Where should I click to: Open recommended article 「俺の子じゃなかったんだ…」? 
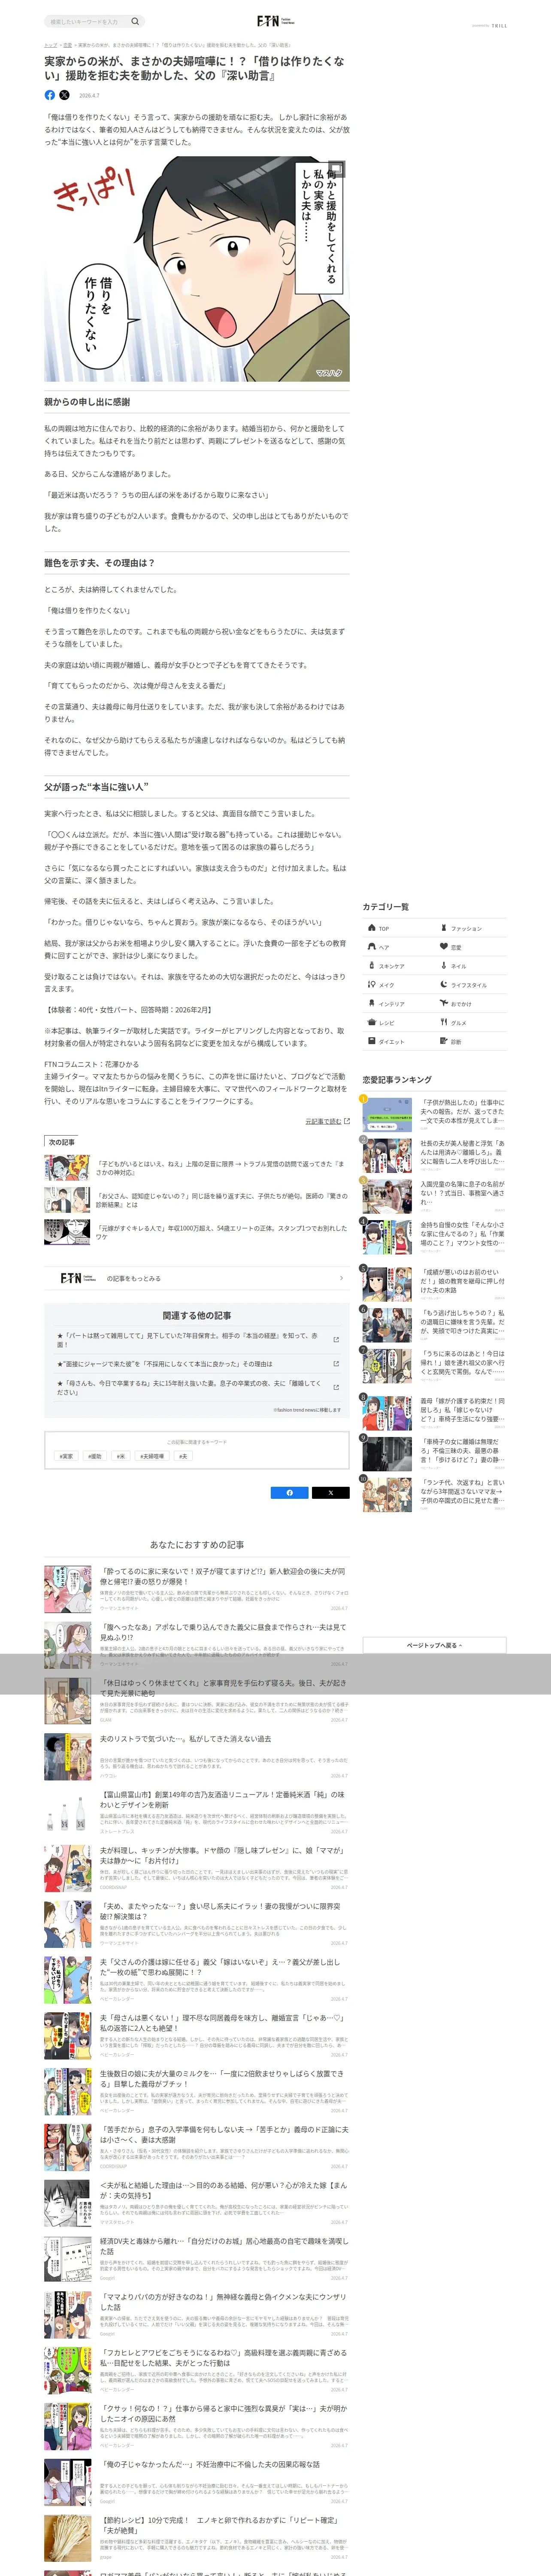click(197, 2483)
